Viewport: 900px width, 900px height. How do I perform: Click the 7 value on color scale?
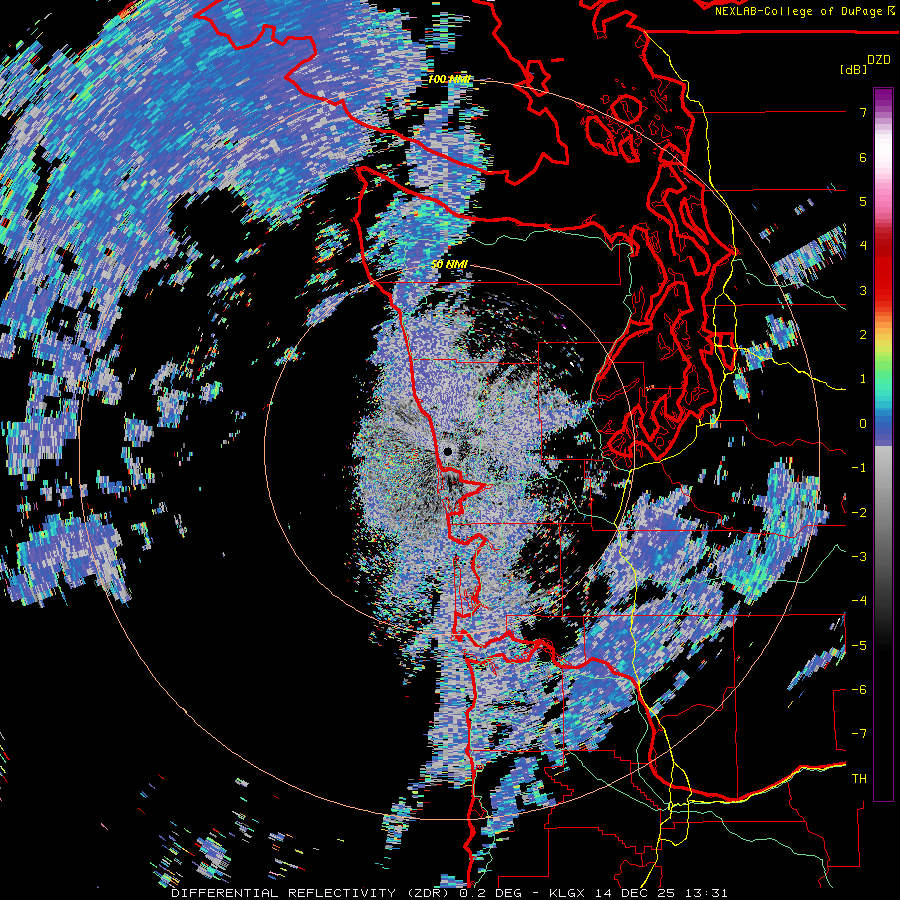pyautogui.click(x=863, y=112)
